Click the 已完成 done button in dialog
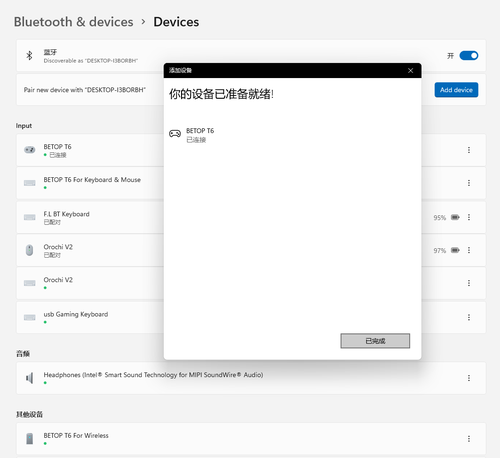The image size is (500, 458). [375, 341]
